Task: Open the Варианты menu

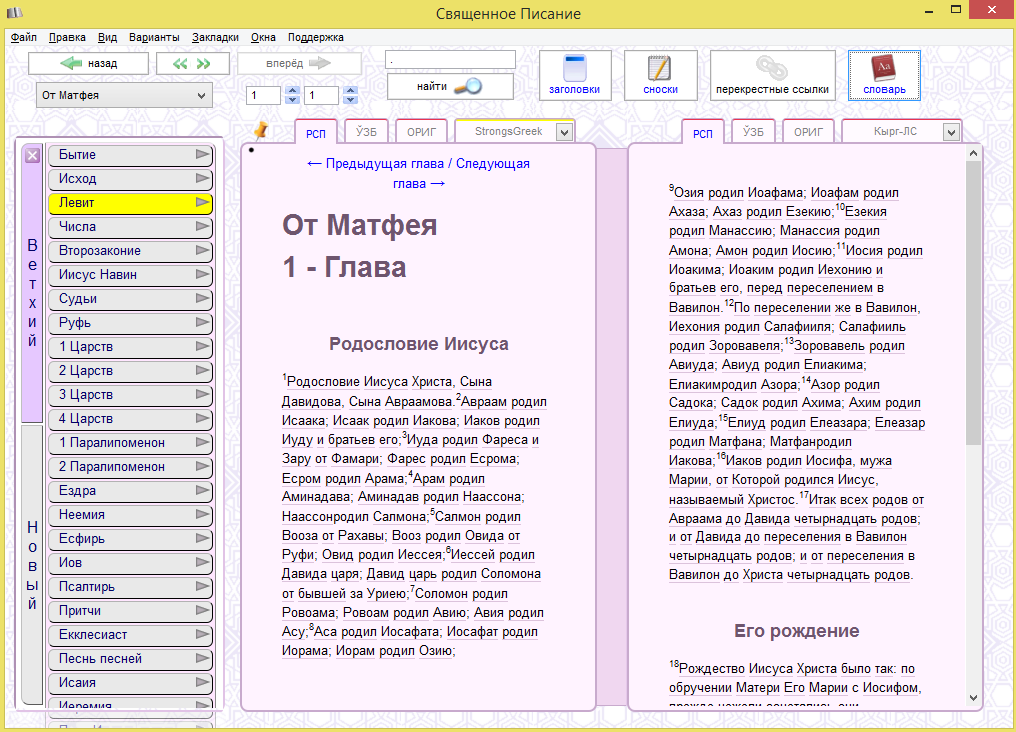Action: point(154,38)
